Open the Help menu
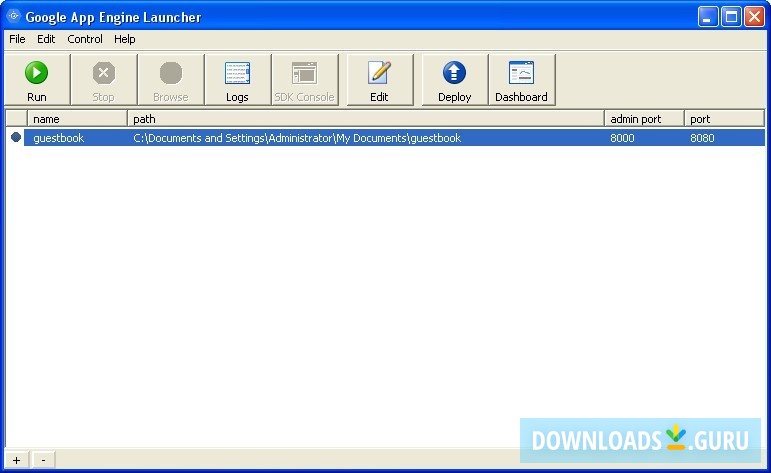The height and width of the screenshot is (473, 771). point(124,39)
